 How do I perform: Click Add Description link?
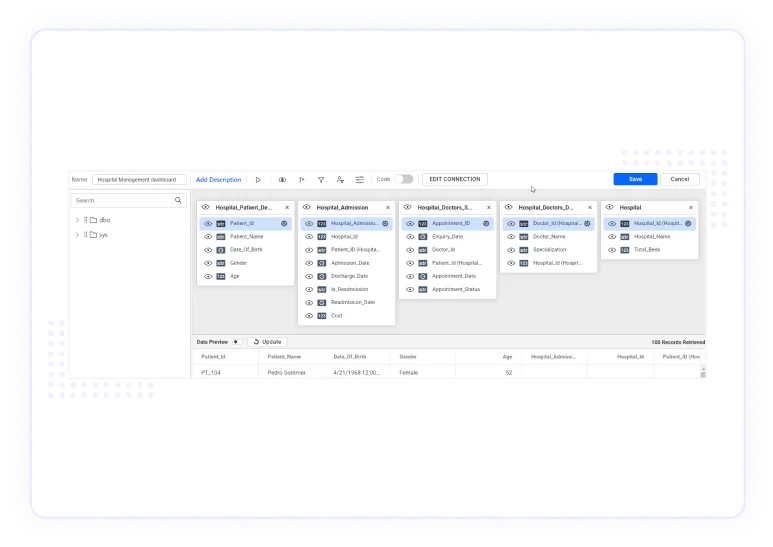click(218, 180)
